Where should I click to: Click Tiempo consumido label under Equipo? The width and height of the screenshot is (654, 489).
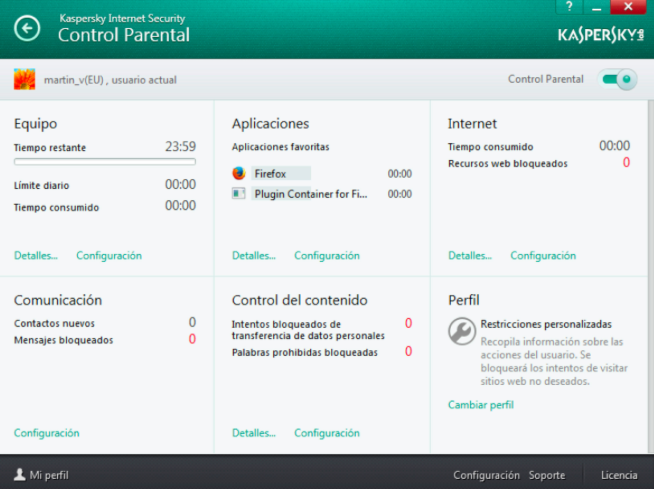click(x=56, y=207)
